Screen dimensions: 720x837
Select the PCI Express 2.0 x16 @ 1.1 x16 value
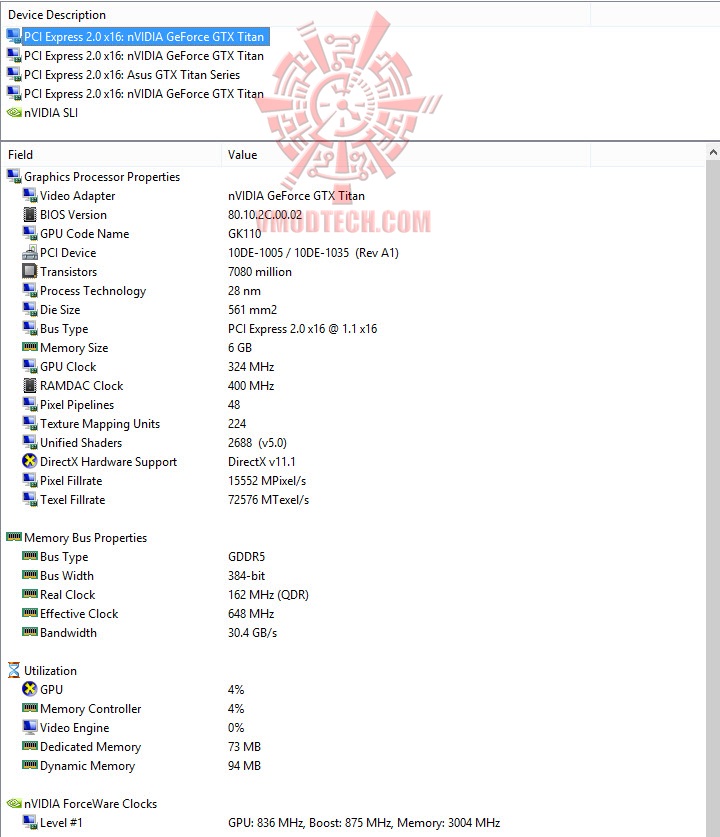point(303,329)
